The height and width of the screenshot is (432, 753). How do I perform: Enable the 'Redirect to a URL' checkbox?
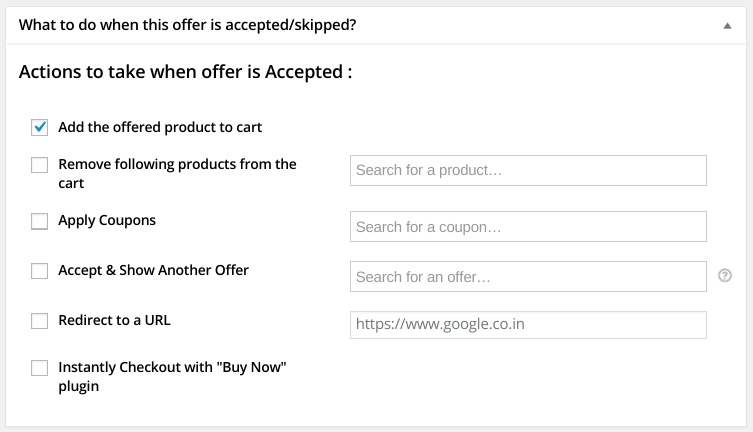(x=39, y=321)
